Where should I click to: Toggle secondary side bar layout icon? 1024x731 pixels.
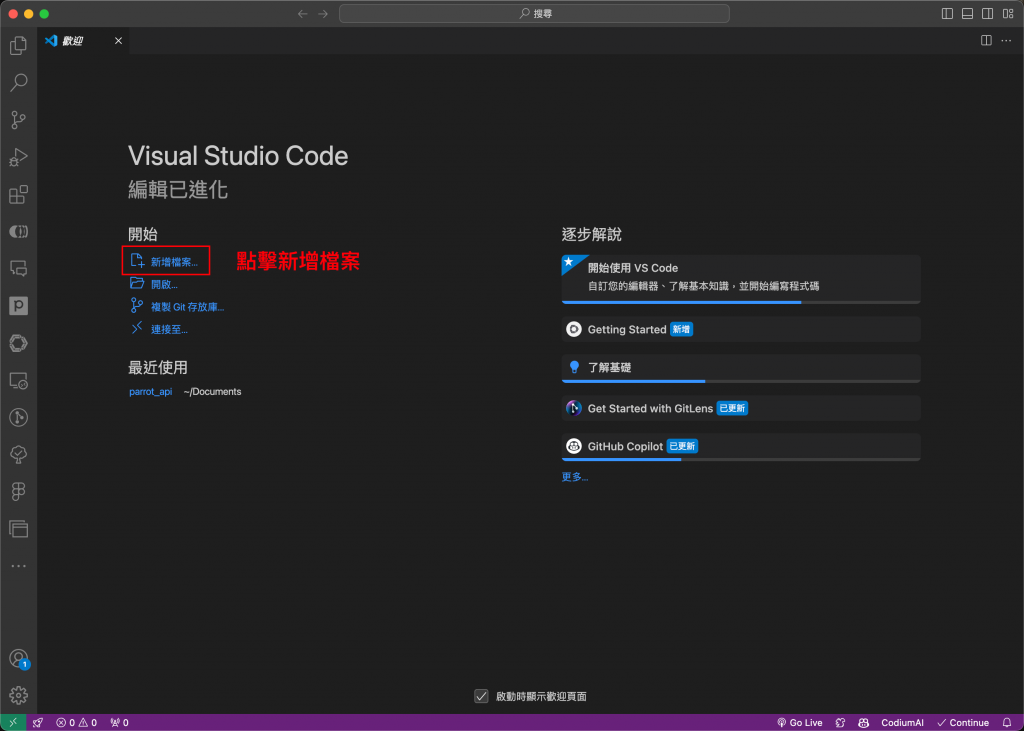click(x=987, y=14)
